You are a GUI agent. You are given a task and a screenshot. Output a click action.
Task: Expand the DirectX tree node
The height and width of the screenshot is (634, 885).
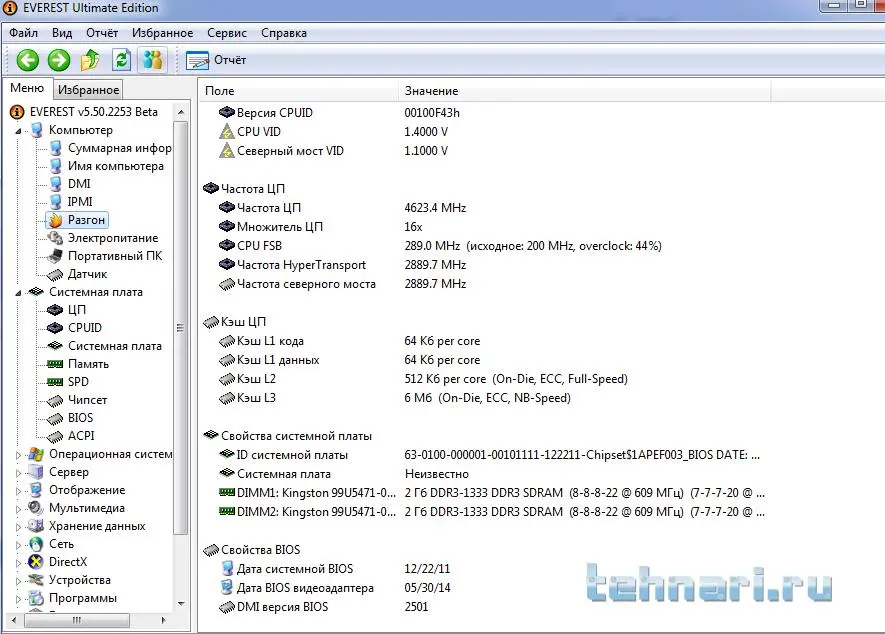18,563
